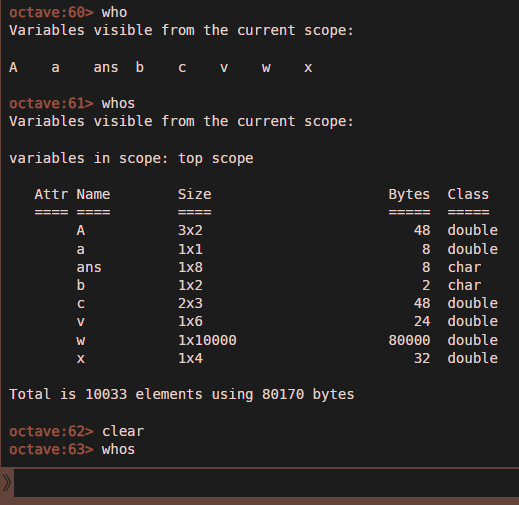Click variable name 'A' in whos table

tap(81, 230)
